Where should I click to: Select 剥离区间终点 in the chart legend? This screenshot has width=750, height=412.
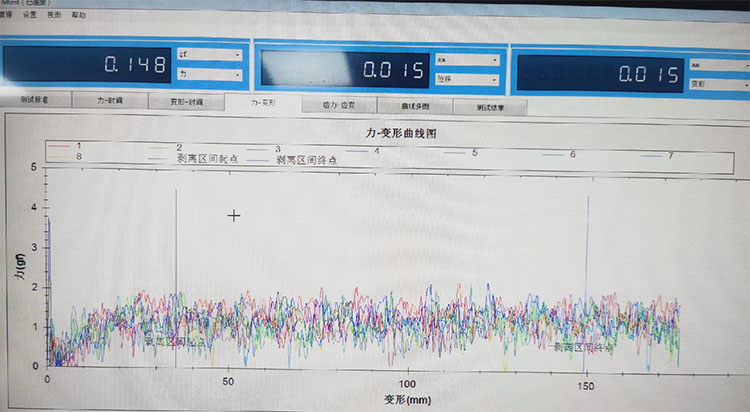(x=305, y=159)
